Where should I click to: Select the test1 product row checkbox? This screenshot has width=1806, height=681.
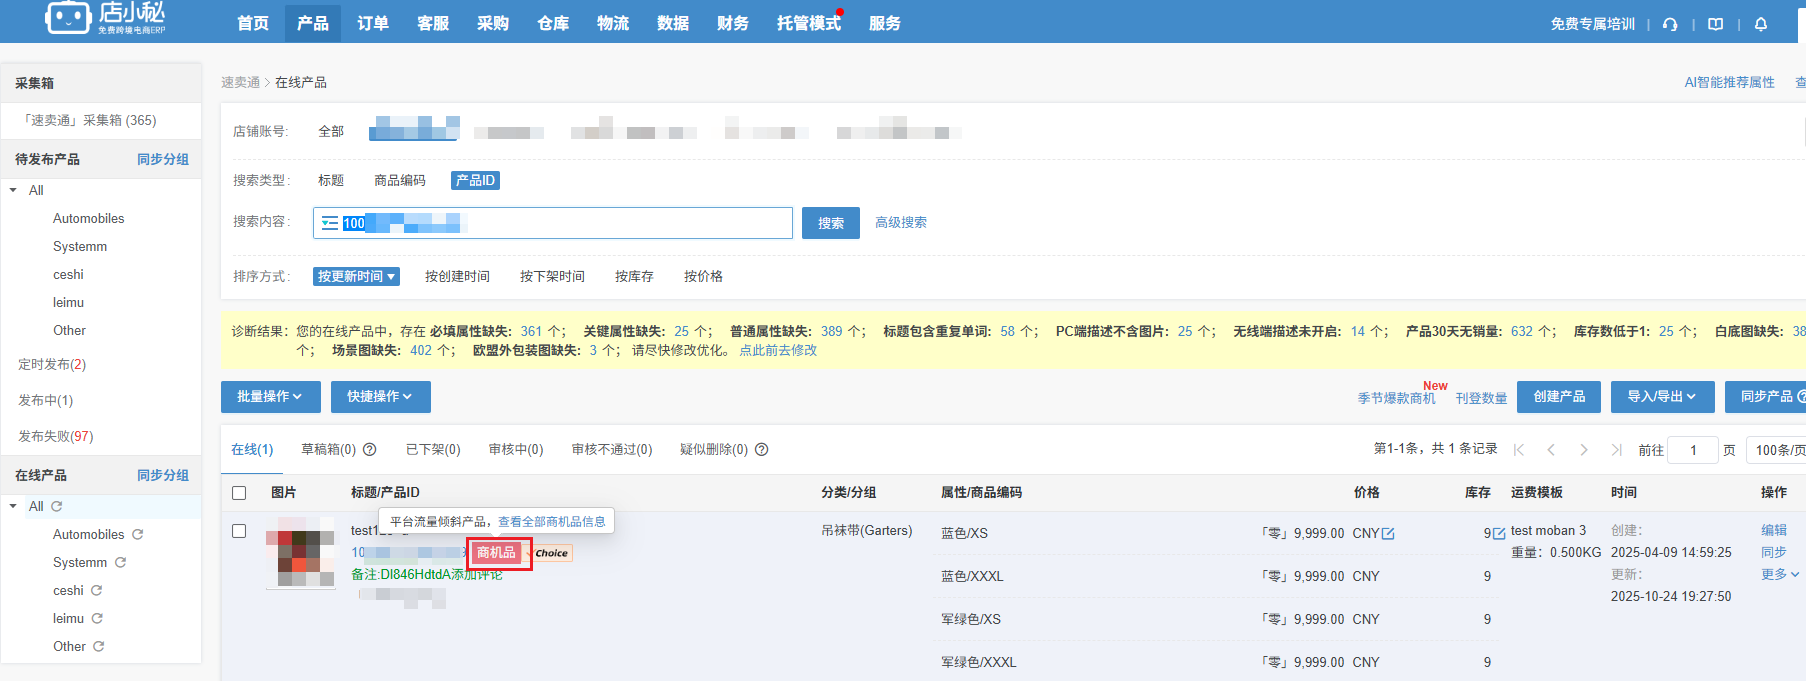[x=239, y=531]
